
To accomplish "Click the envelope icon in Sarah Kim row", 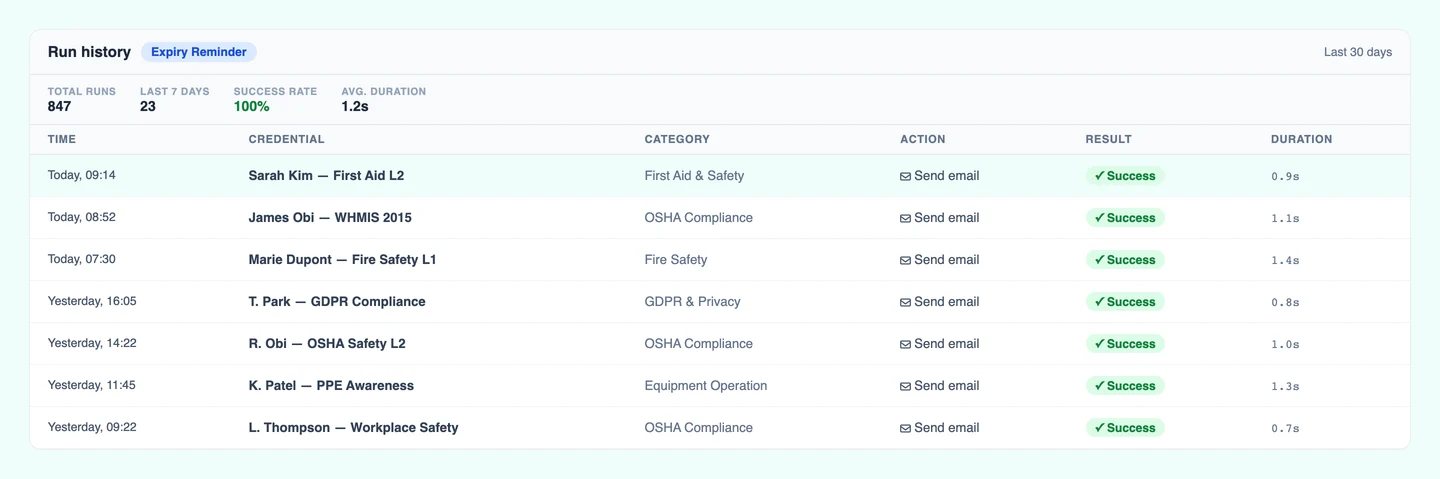I will pos(905,176).
